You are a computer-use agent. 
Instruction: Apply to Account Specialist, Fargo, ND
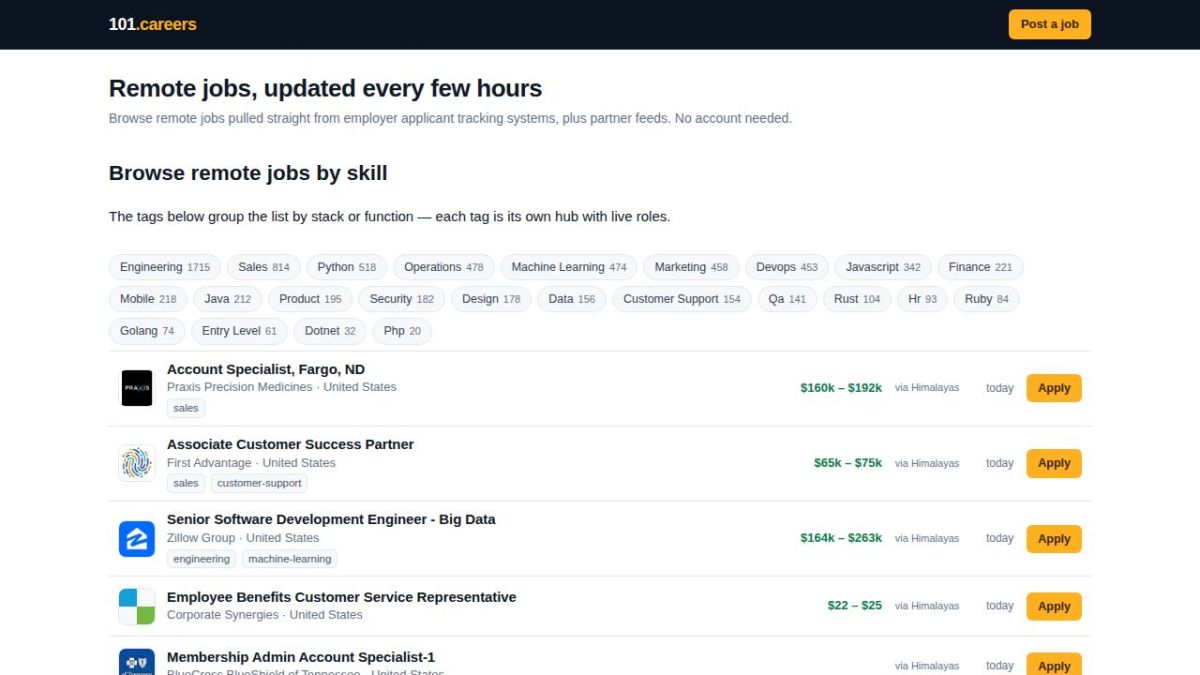(x=1054, y=388)
